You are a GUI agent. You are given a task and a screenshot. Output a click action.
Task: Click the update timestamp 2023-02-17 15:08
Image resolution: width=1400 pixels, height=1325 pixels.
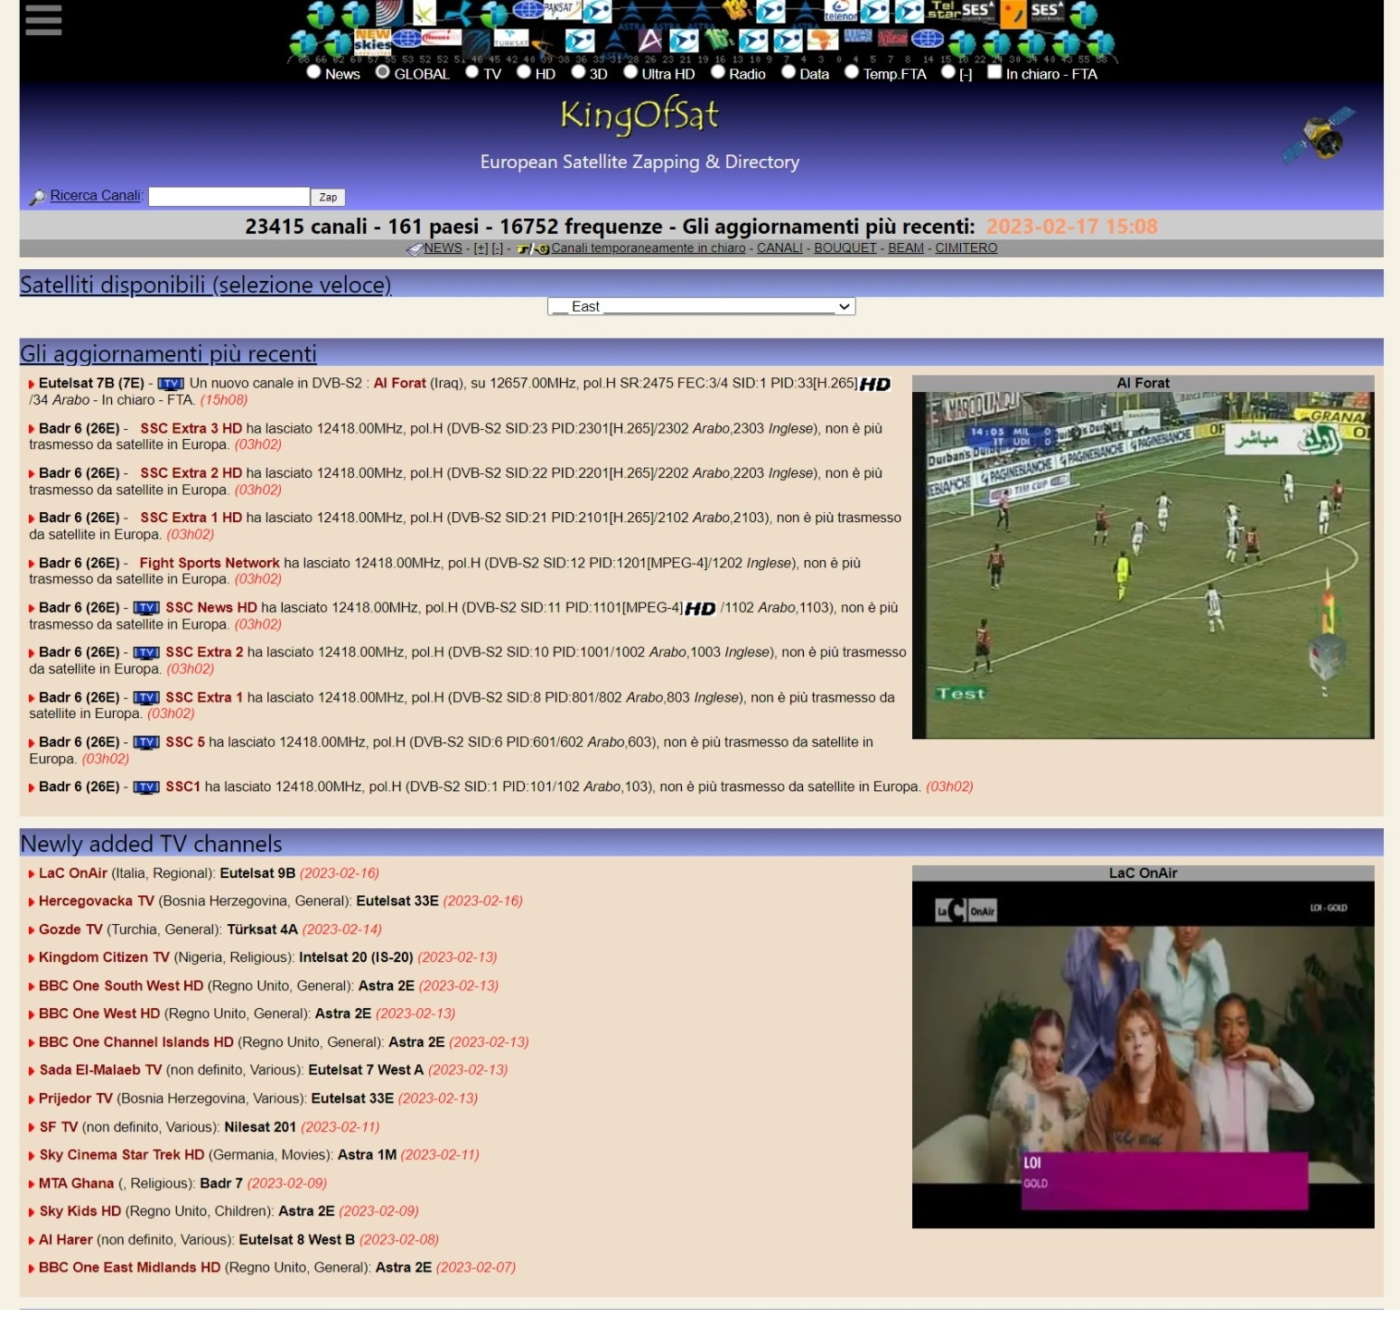click(1072, 227)
